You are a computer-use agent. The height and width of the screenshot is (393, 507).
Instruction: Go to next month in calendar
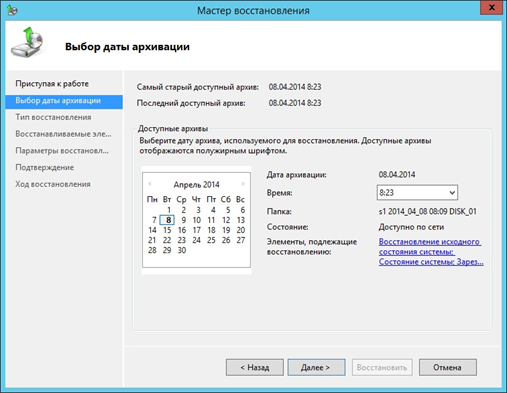point(243,184)
